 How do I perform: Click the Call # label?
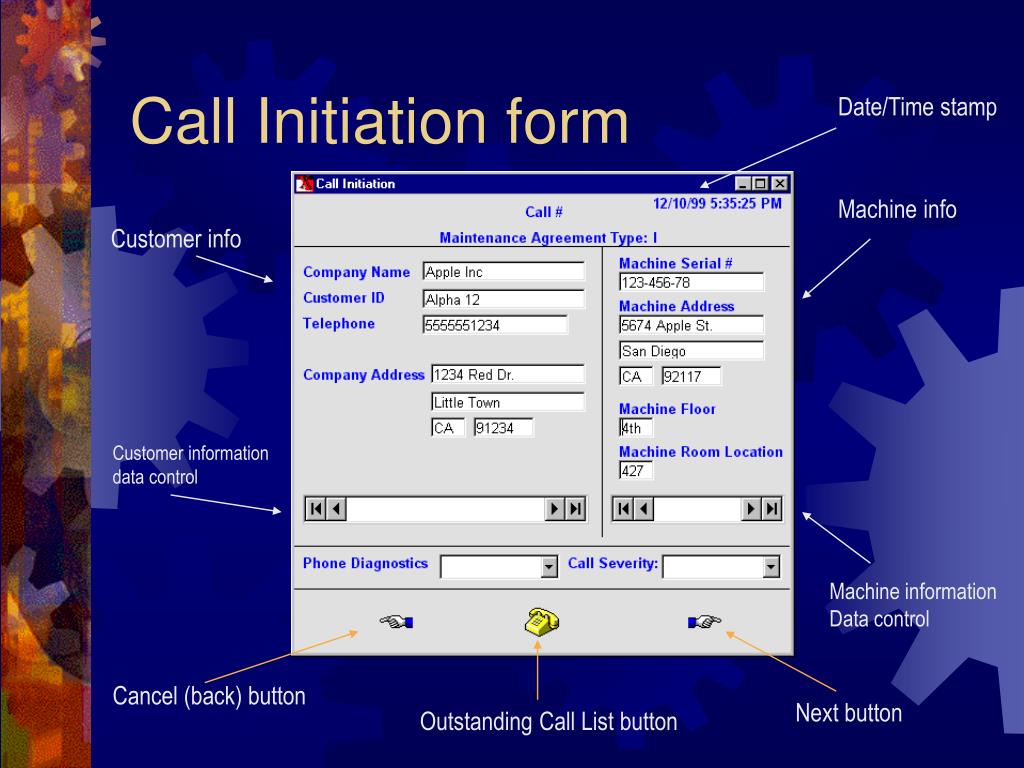pyautogui.click(x=543, y=212)
